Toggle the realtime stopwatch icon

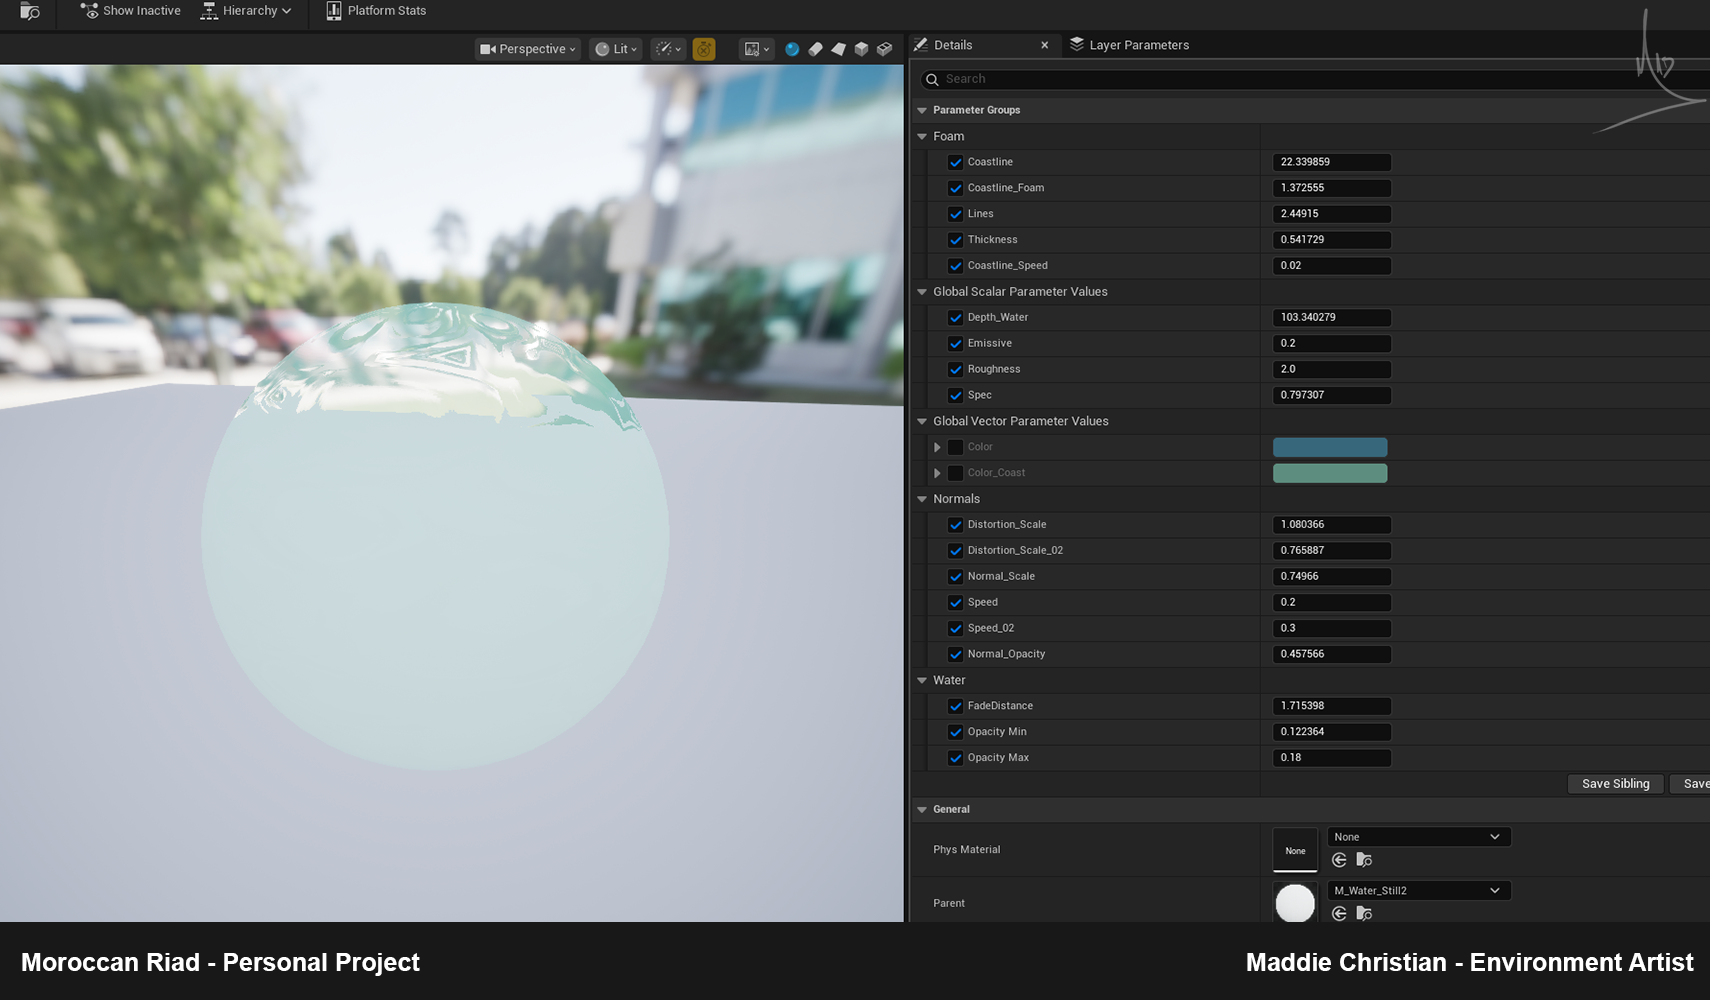click(x=704, y=49)
